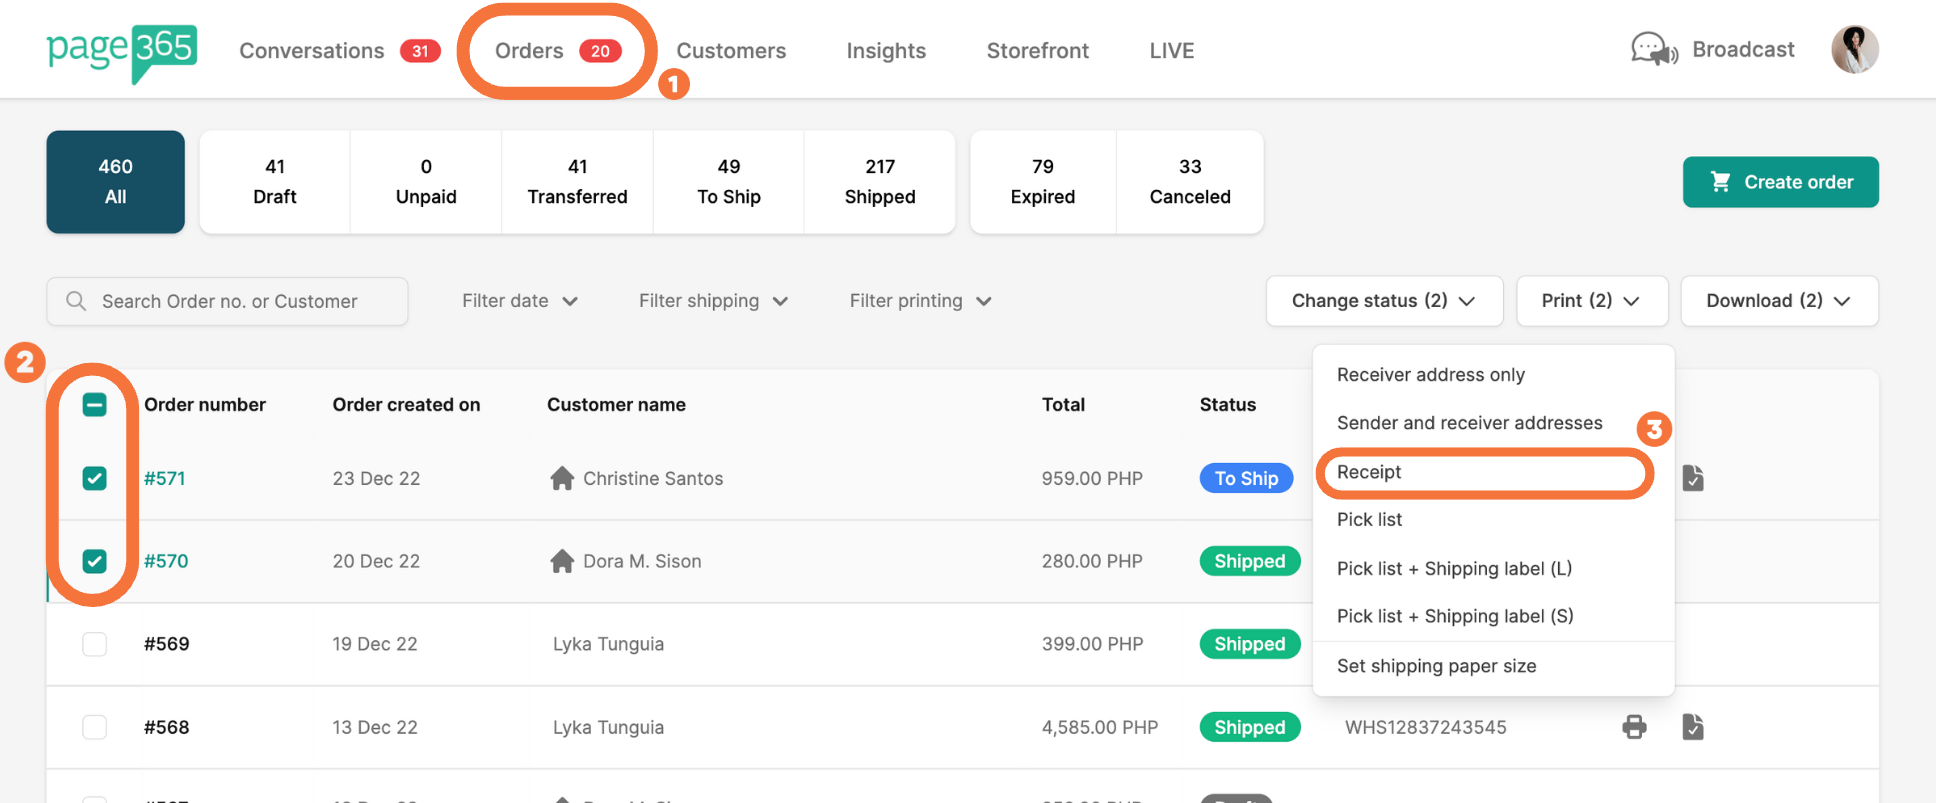1936x803 pixels.
Task: Expand the Filter date dropdown
Action: [x=519, y=301]
